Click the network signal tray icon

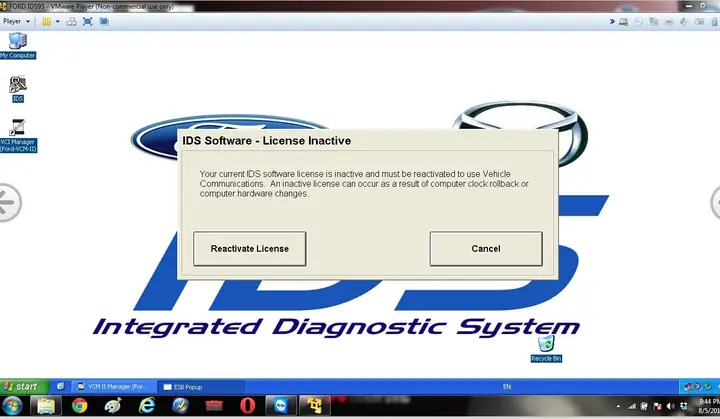pyautogui.click(x=632, y=406)
